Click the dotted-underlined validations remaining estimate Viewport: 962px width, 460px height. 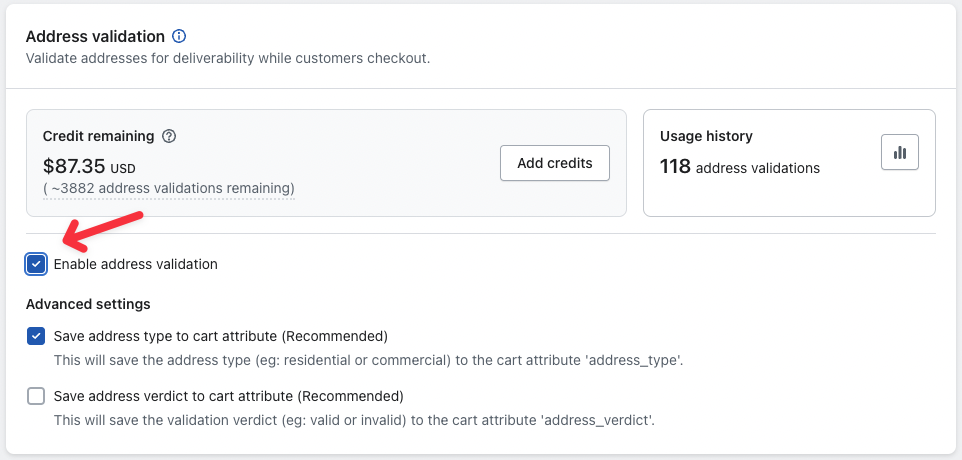(x=168, y=188)
